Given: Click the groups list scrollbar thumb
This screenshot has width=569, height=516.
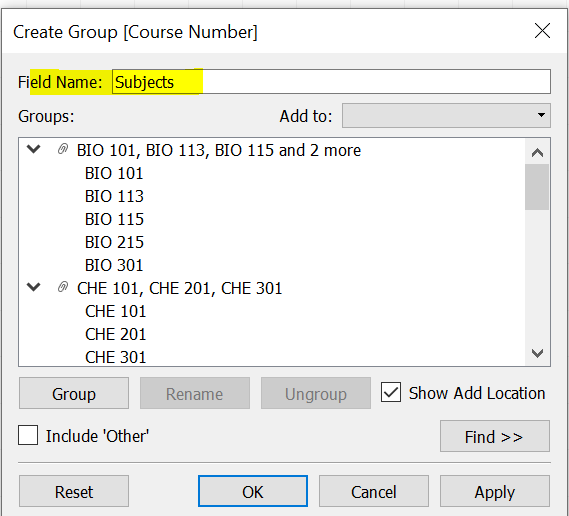Looking at the screenshot, I should pyautogui.click(x=537, y=187).
